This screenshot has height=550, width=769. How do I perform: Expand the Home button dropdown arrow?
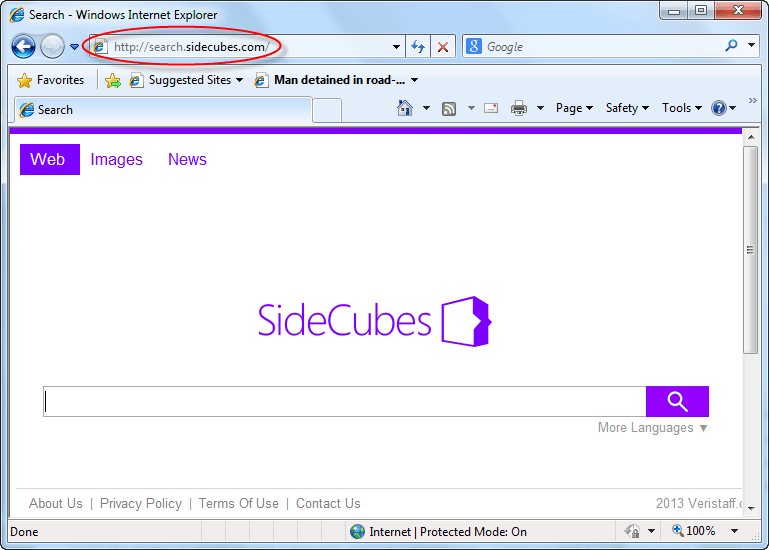(x=426, y=108)
